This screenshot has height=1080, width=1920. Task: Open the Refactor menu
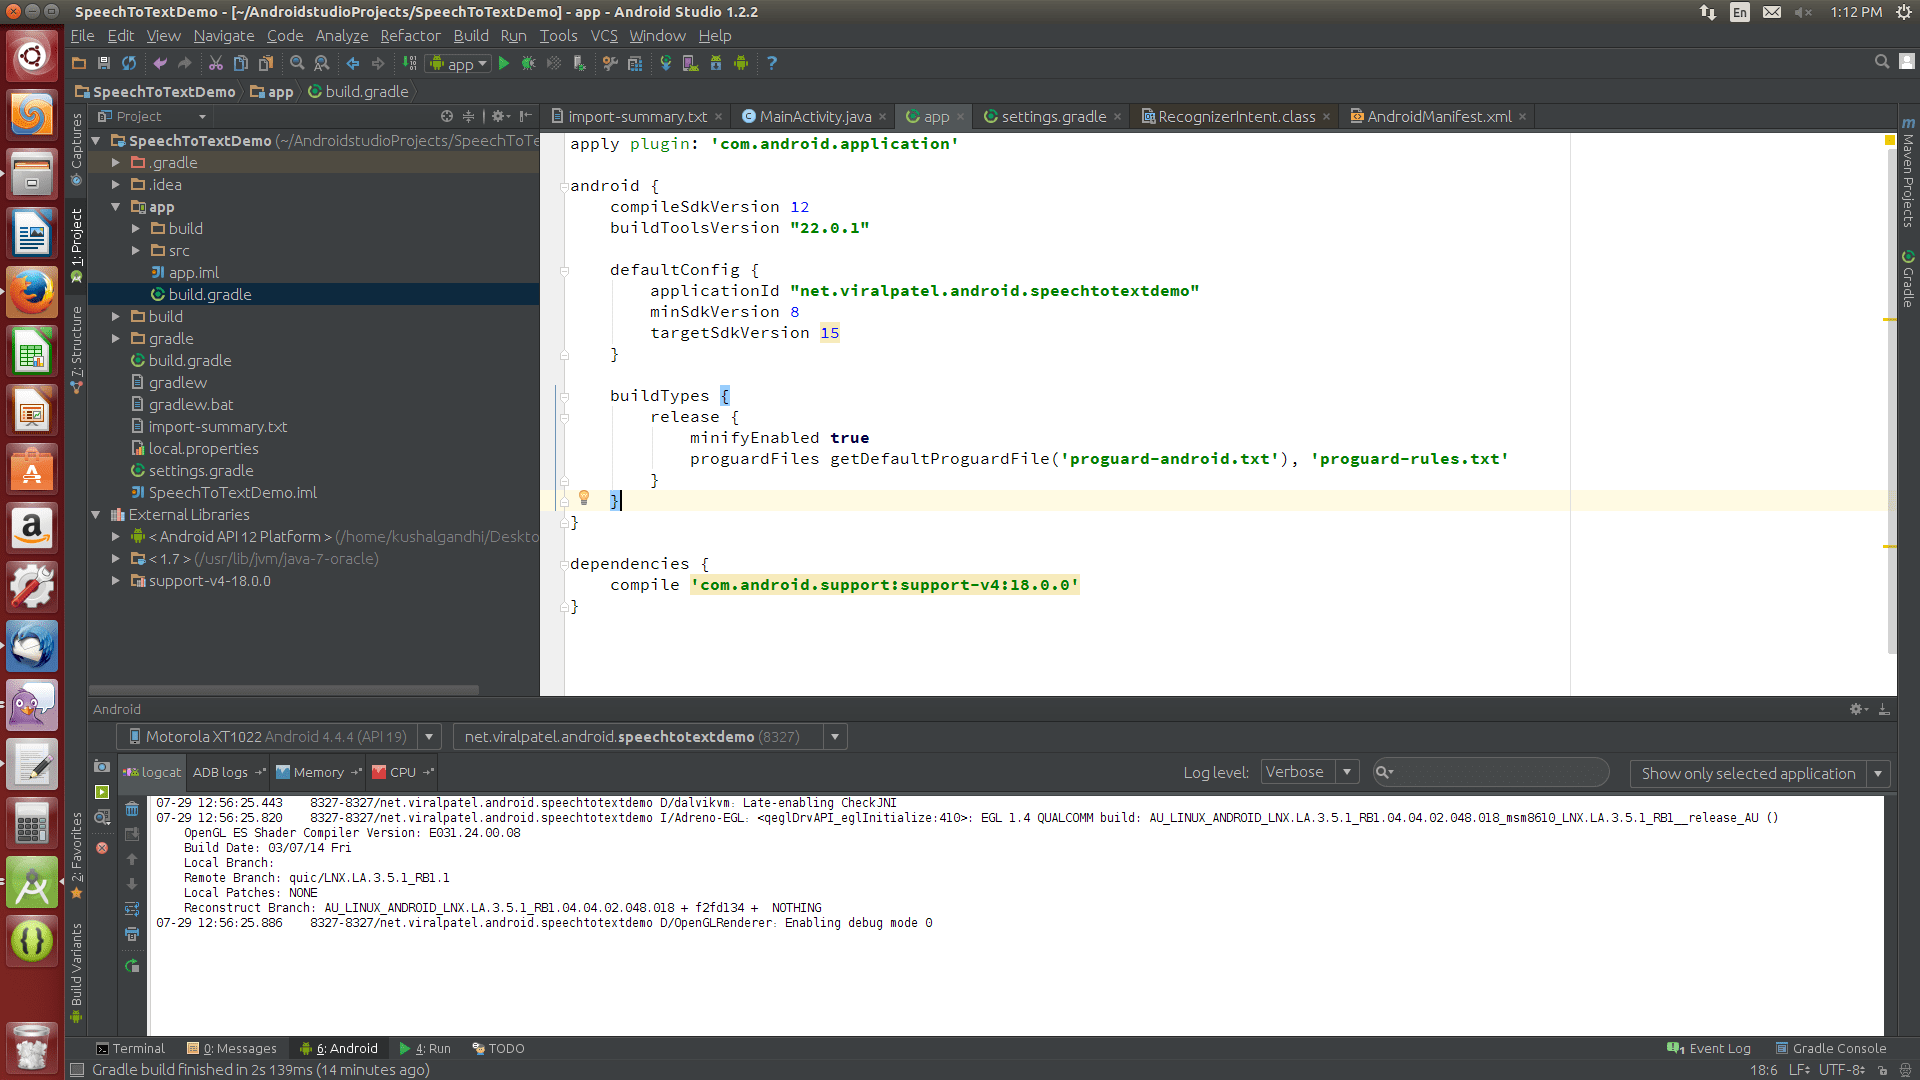coord(410,36)
